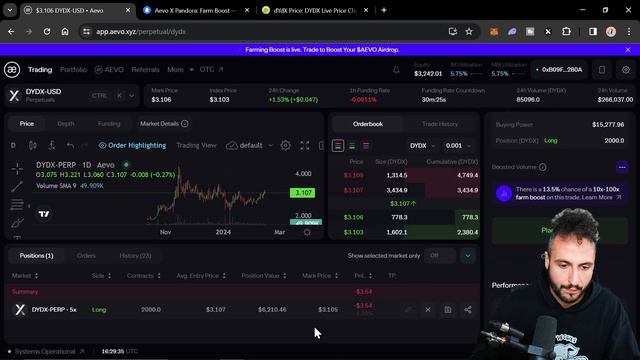The image size is (640, 360).
Task: Click the mobile device icon in header
Action: pyautogui.click(x=602, y=70)
